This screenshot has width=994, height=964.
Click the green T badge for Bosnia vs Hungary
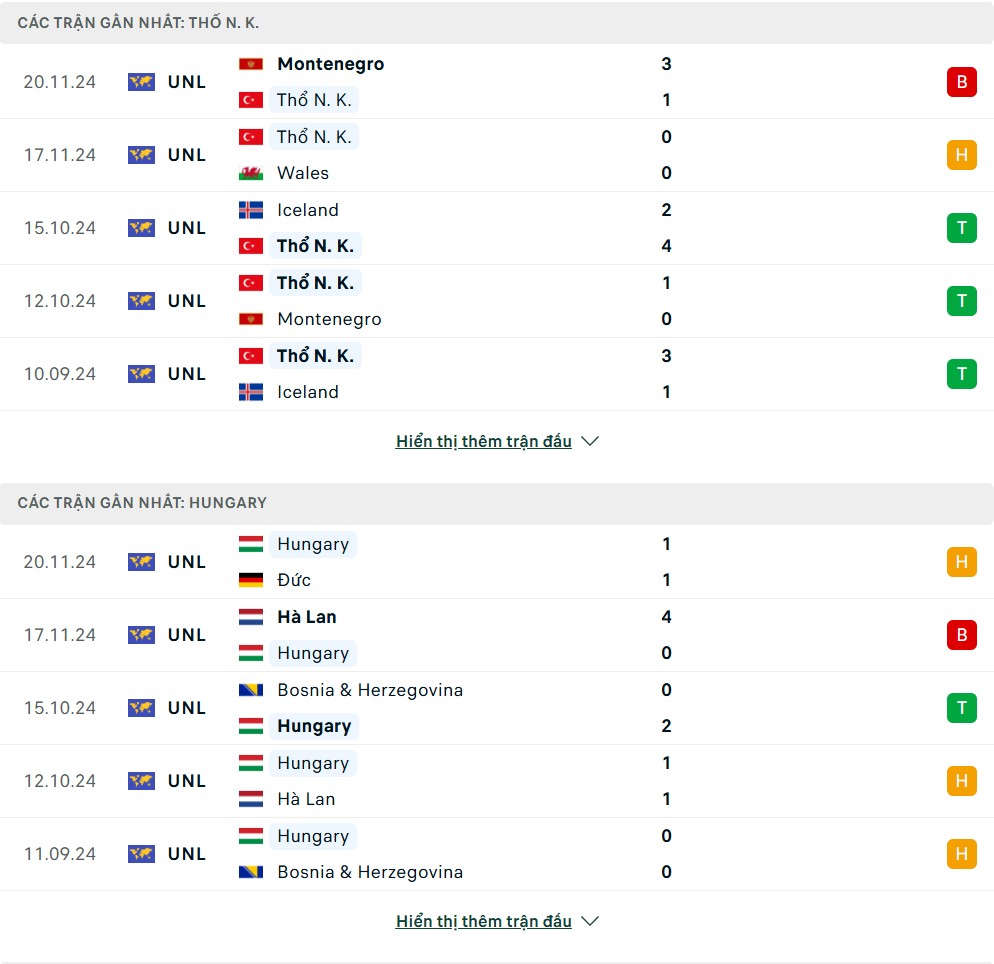(961, 707)
